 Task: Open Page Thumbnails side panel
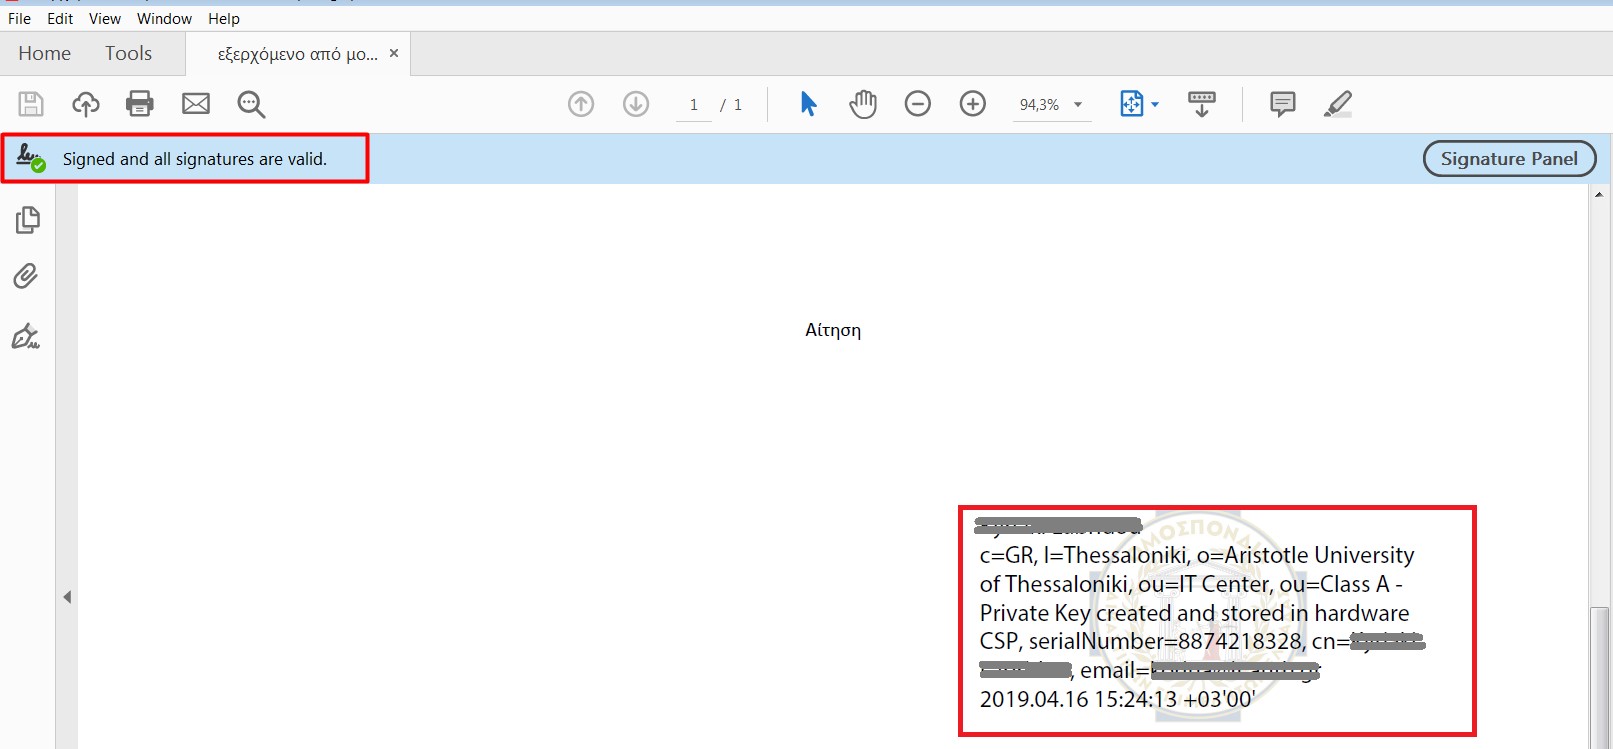pyautogui.click(x=27, y=220)
